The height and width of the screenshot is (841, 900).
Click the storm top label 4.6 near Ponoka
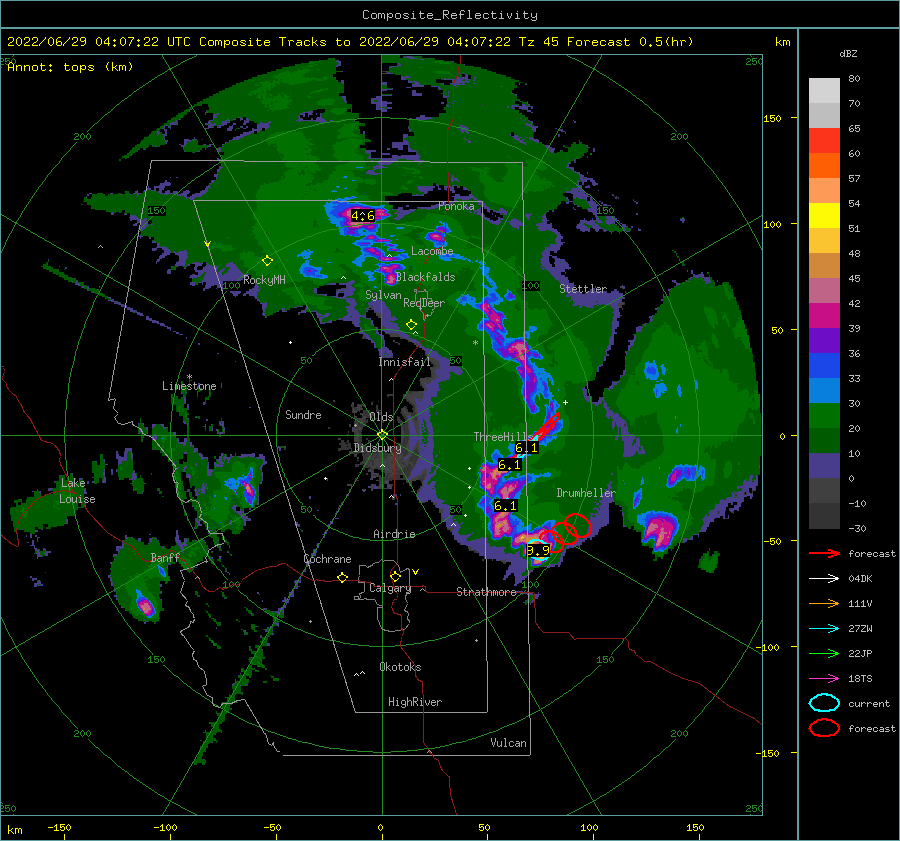(x=363, y=216)
